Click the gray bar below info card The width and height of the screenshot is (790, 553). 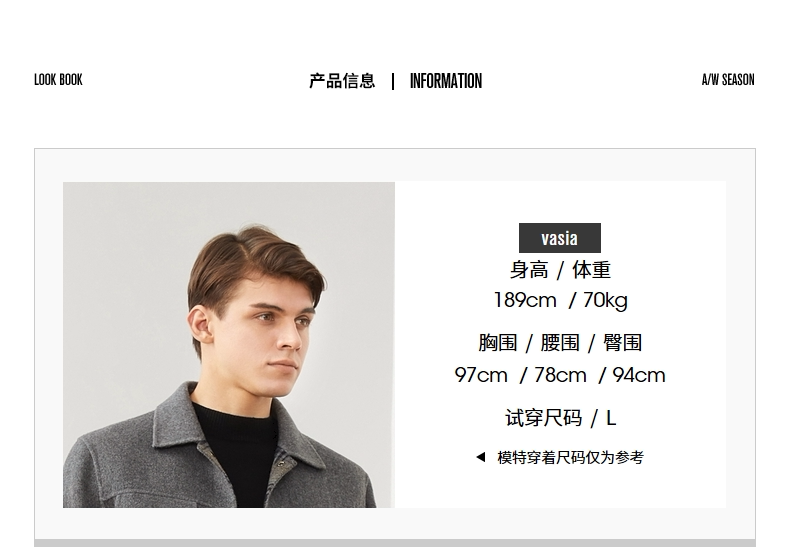[395, 543]
